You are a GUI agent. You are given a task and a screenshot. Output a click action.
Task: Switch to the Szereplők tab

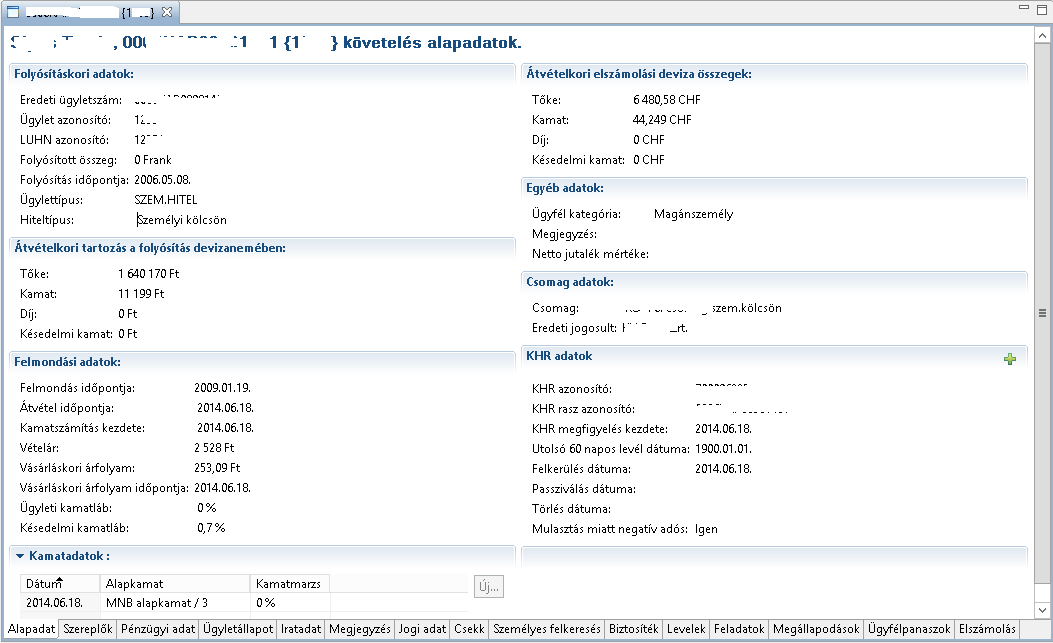point(87,629)
